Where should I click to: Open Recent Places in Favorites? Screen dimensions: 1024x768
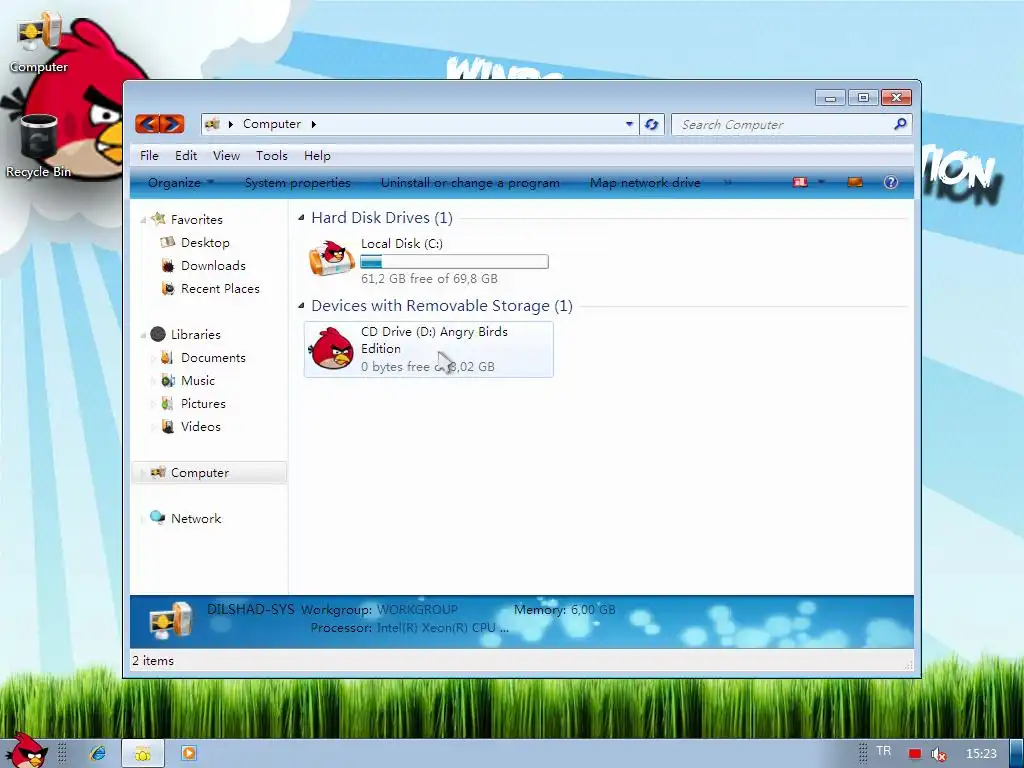tap(220, 289)
